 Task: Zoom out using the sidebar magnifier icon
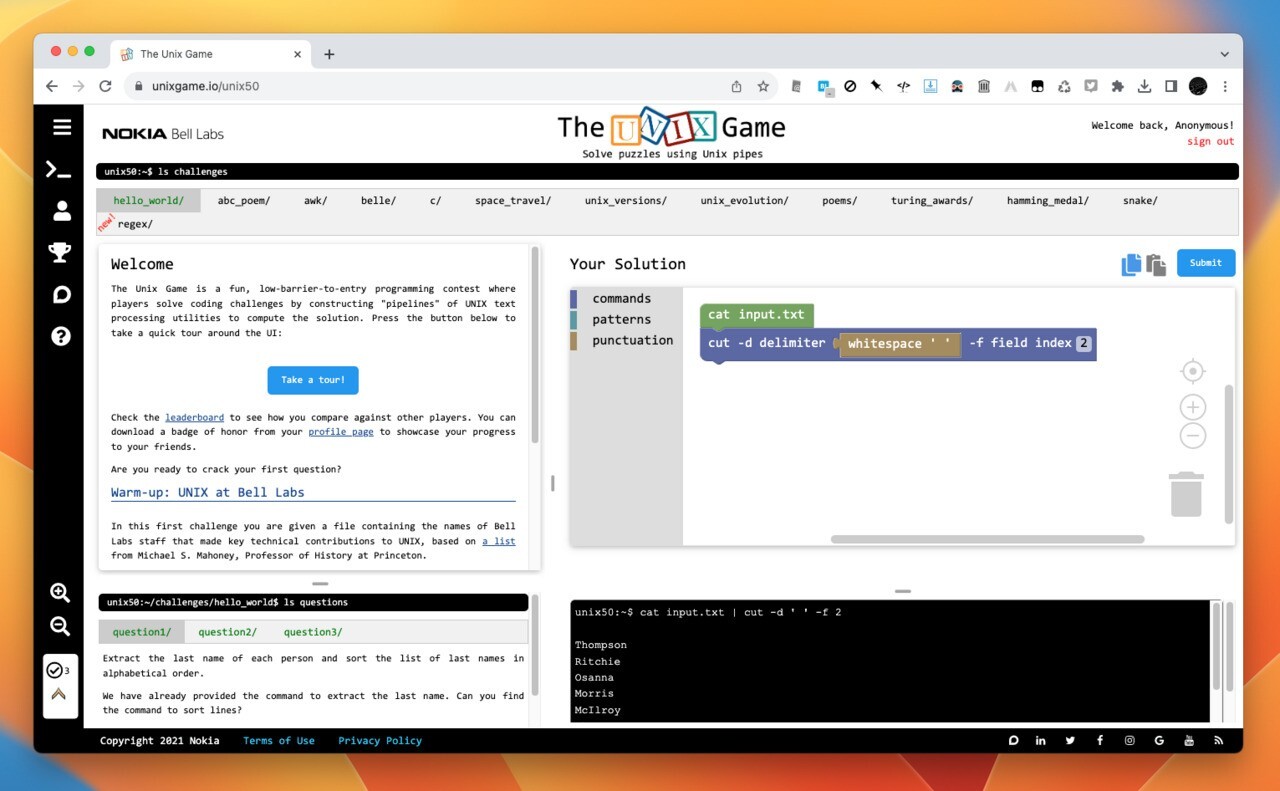pyautogui.click(x=60, y=626)
